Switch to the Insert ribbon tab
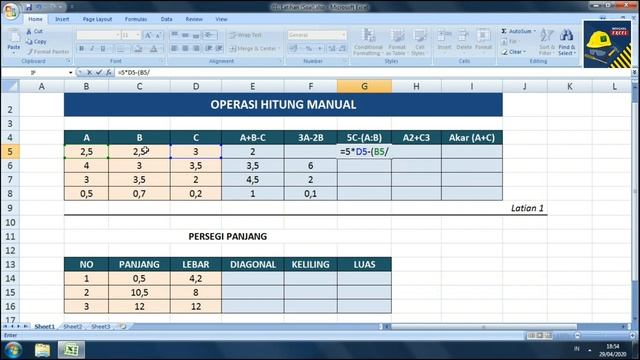640x360 pixels. pyautogui.click(x=62, y=19)
